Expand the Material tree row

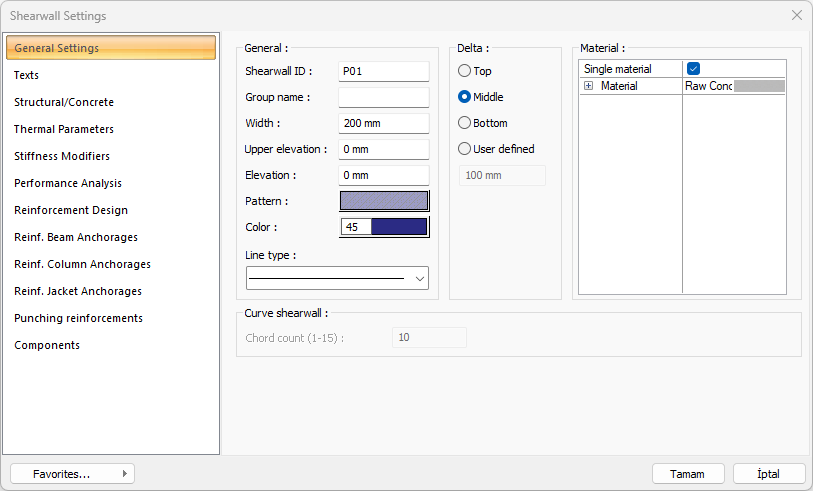coord(588,87)
